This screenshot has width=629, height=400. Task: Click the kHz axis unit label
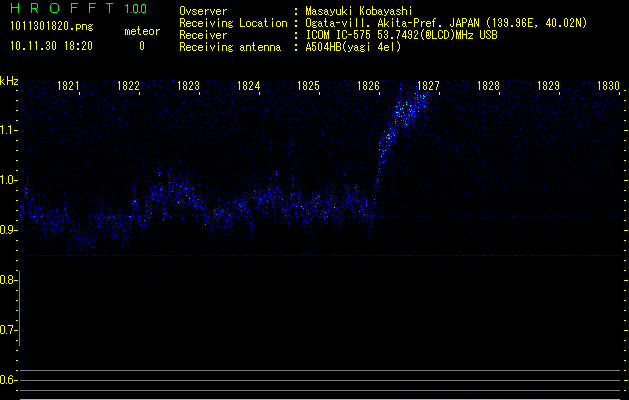(x=9, y=81)
